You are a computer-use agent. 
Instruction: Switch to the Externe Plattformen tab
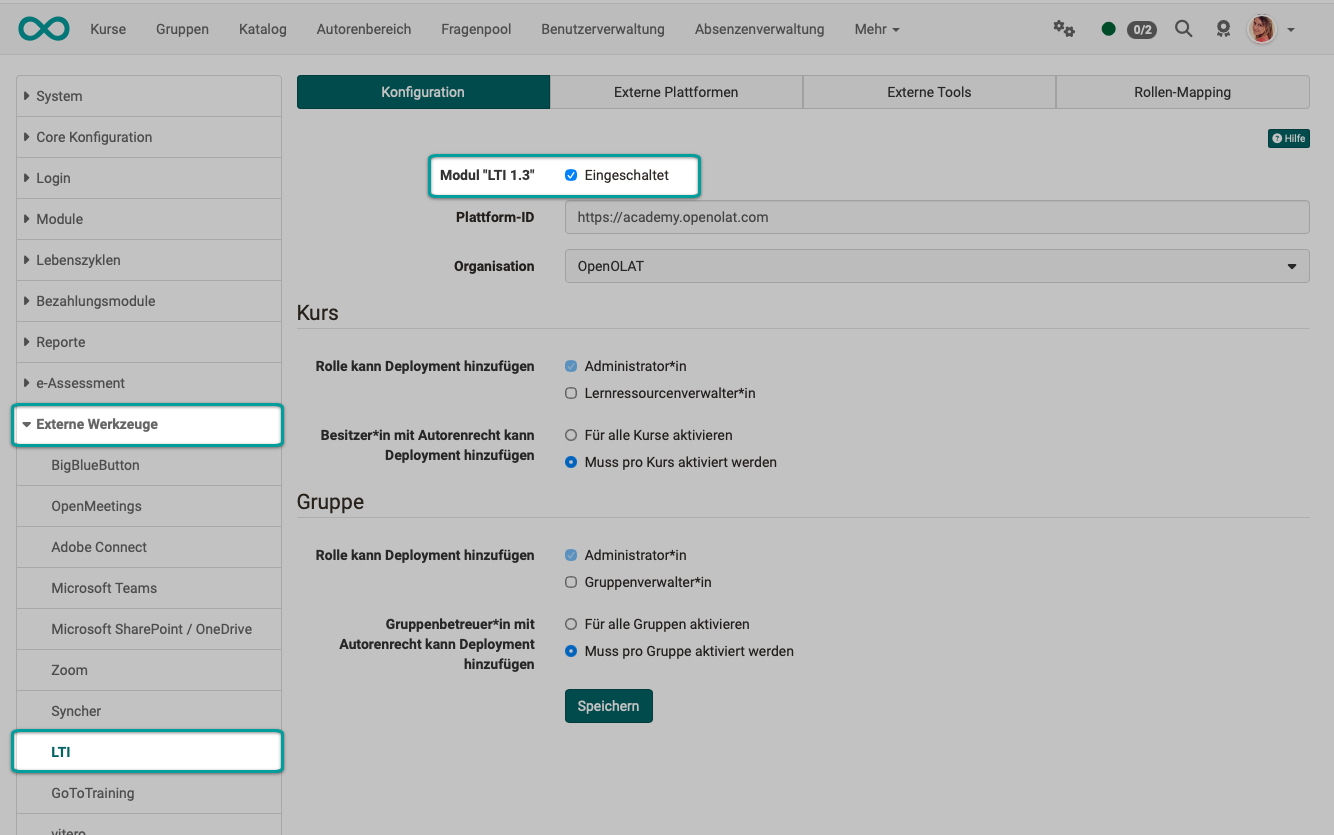click(676, 92)
